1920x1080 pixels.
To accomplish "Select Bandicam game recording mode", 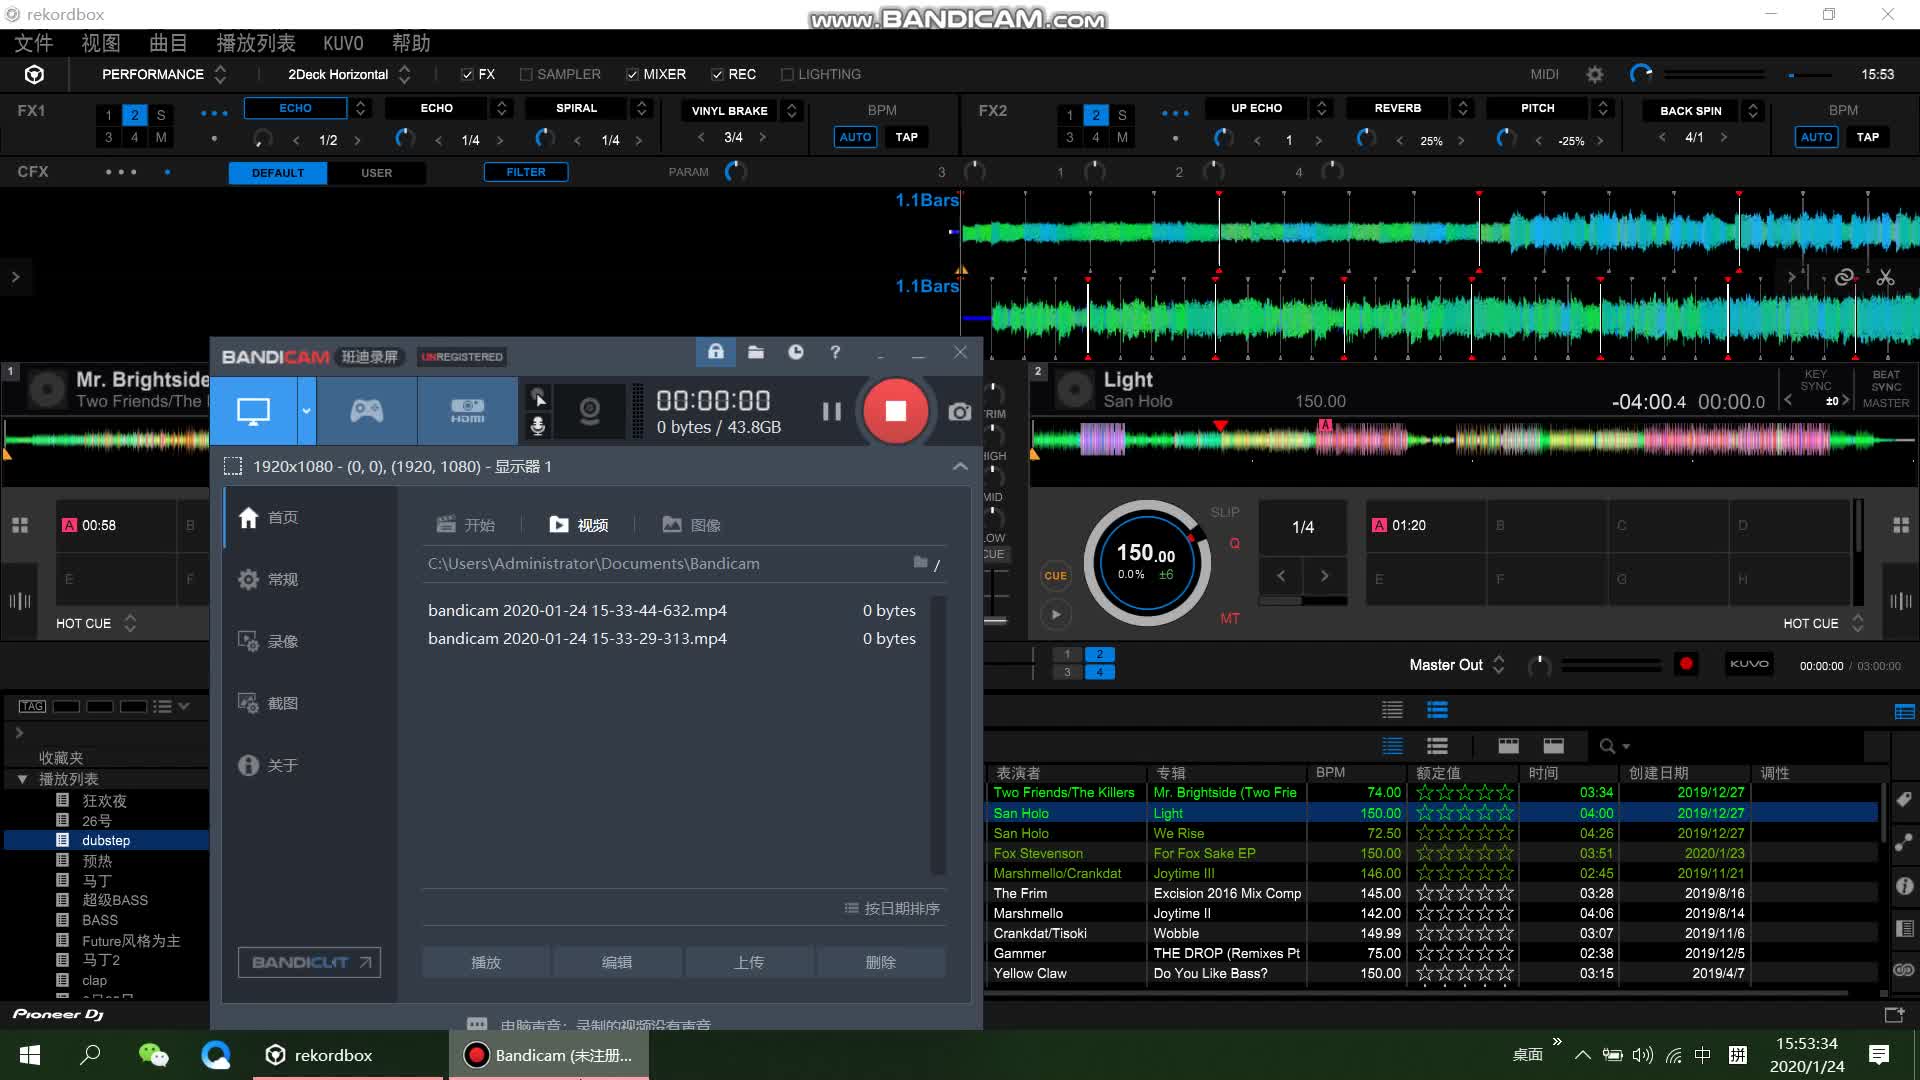I will [x=366, y=411].
